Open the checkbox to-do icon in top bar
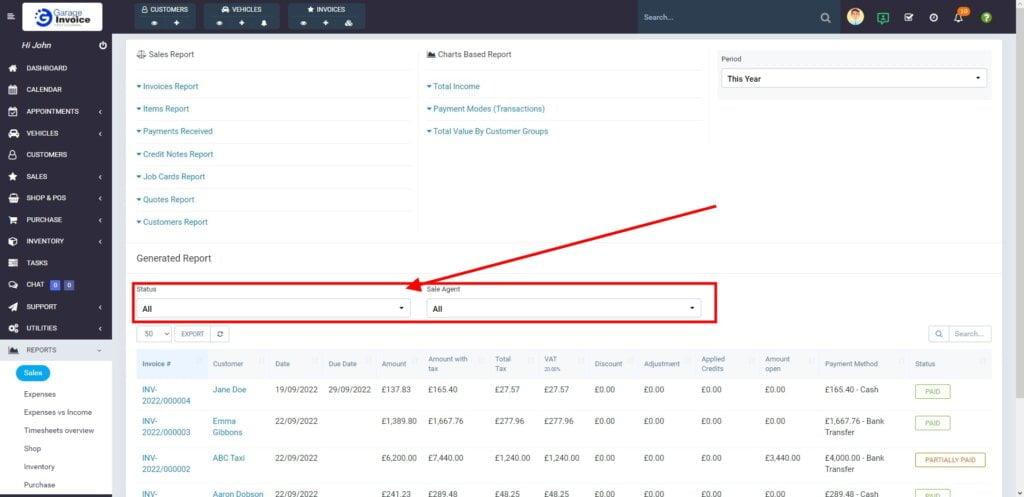 tap(908, 17)
